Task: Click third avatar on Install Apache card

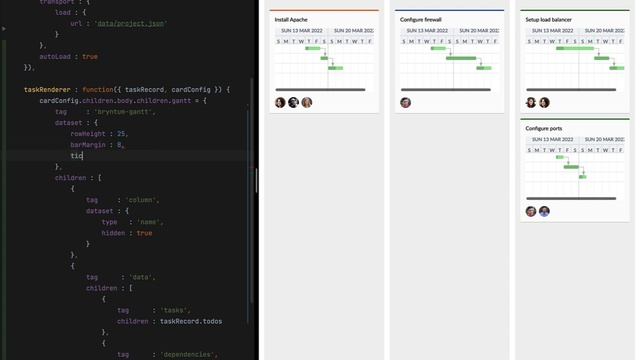Action: point(307,102)
